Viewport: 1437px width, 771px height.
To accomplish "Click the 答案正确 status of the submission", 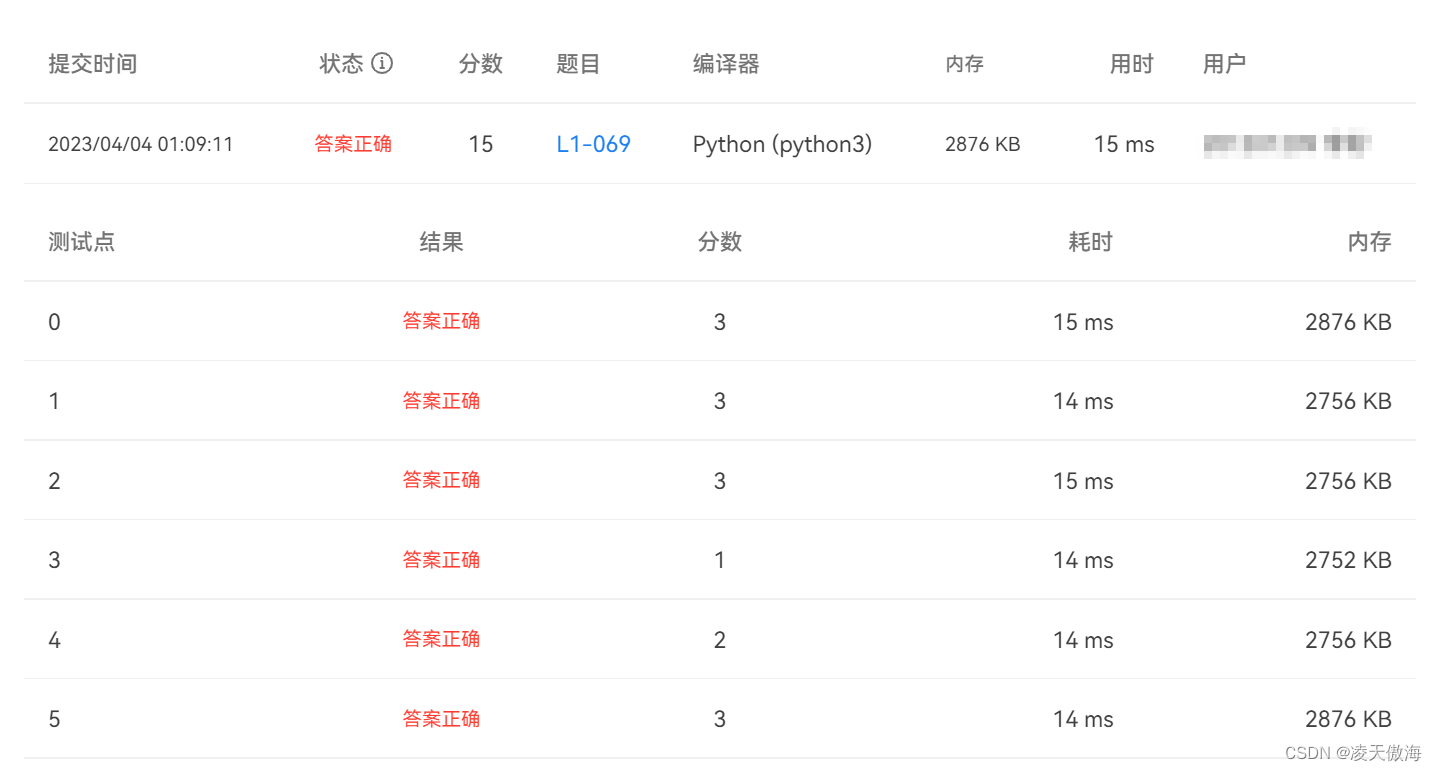I will (353, 143).
